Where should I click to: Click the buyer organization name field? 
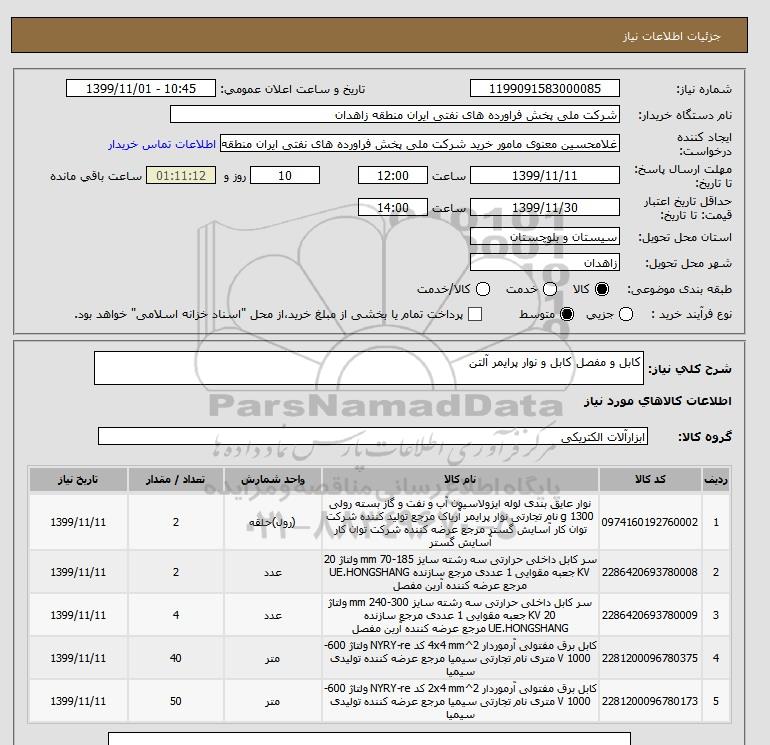[395, 114]
